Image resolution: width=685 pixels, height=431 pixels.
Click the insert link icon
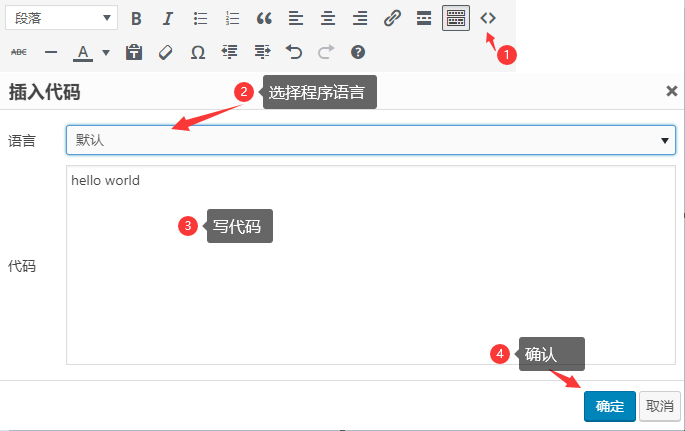click(392, 18)
